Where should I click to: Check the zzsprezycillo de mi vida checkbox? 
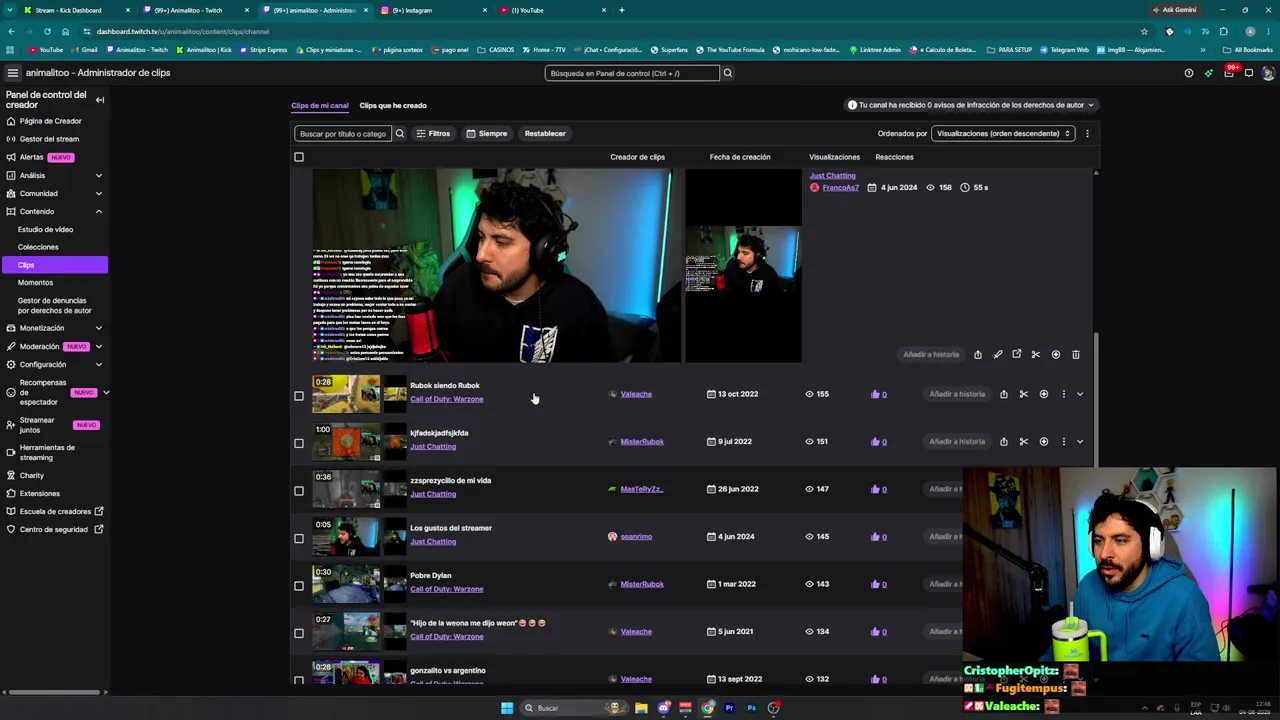(x=299, y=491)
